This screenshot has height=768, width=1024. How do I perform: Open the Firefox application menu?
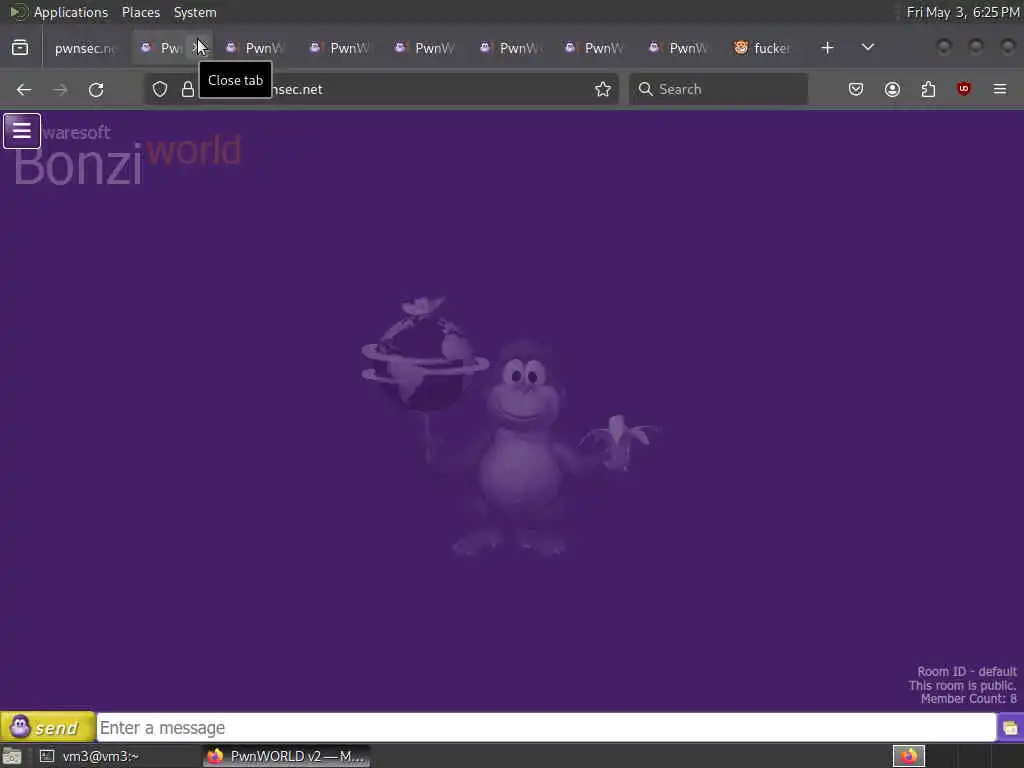click(x=1000, y=89)
